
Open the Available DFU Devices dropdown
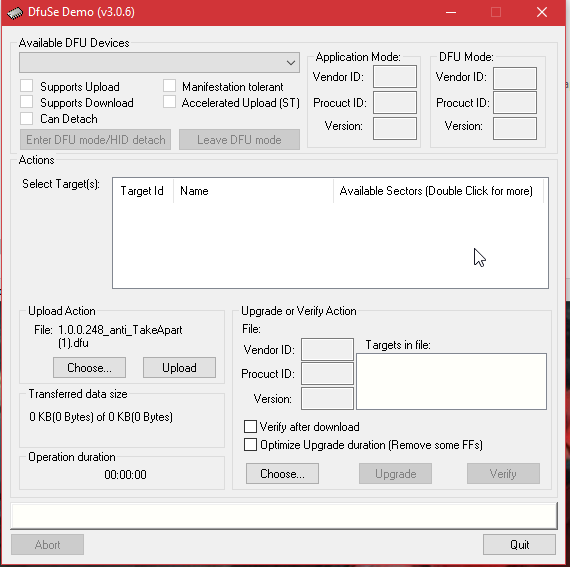click(x=159, y=63)
